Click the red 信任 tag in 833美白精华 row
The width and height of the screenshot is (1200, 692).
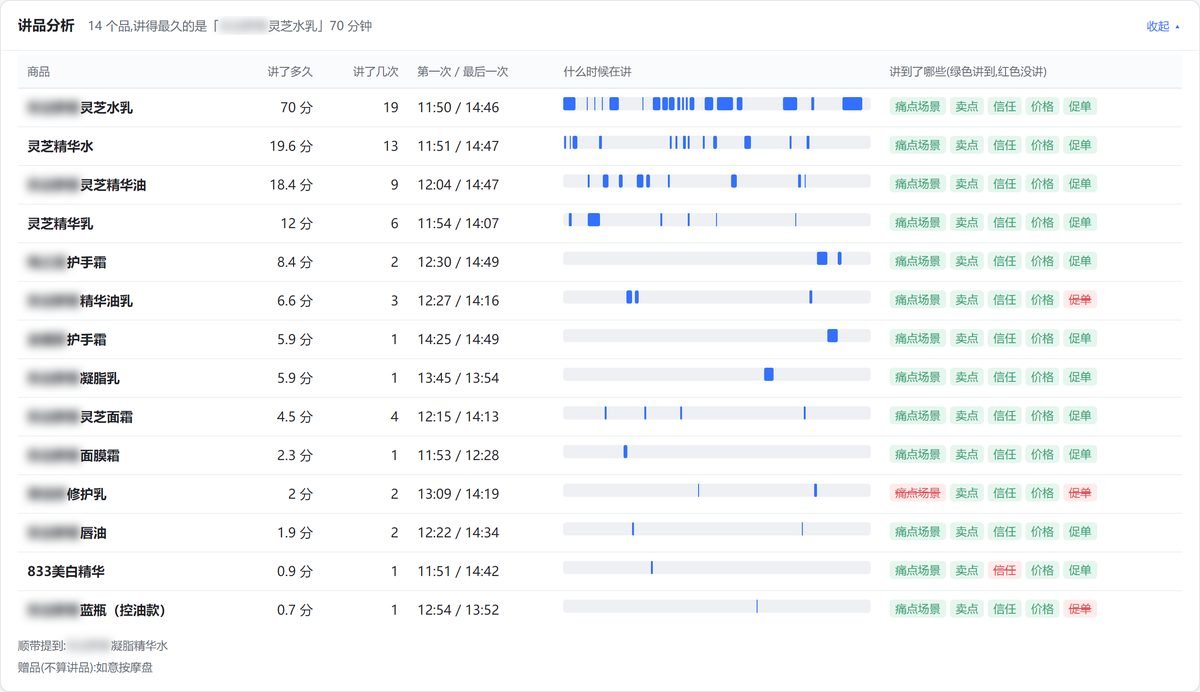[x=1004, y=570]
